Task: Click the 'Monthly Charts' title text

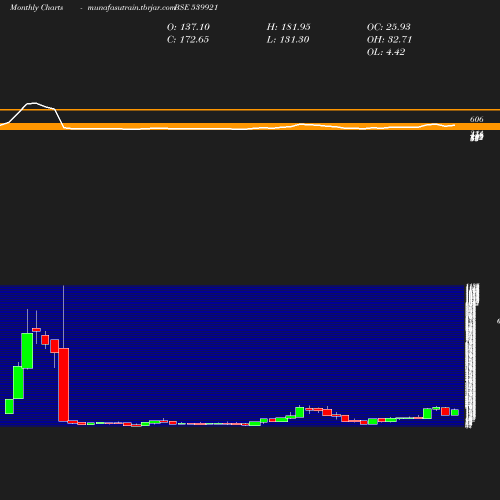Action: click(37, 8)
